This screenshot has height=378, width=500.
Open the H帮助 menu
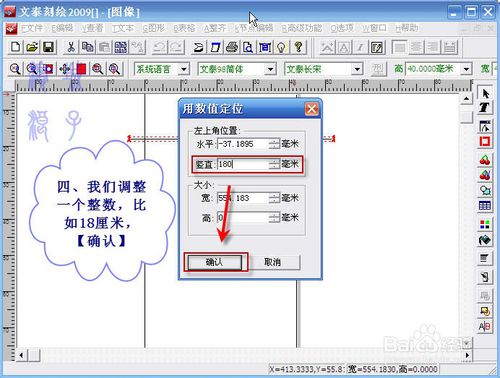[x=406, y=28]
